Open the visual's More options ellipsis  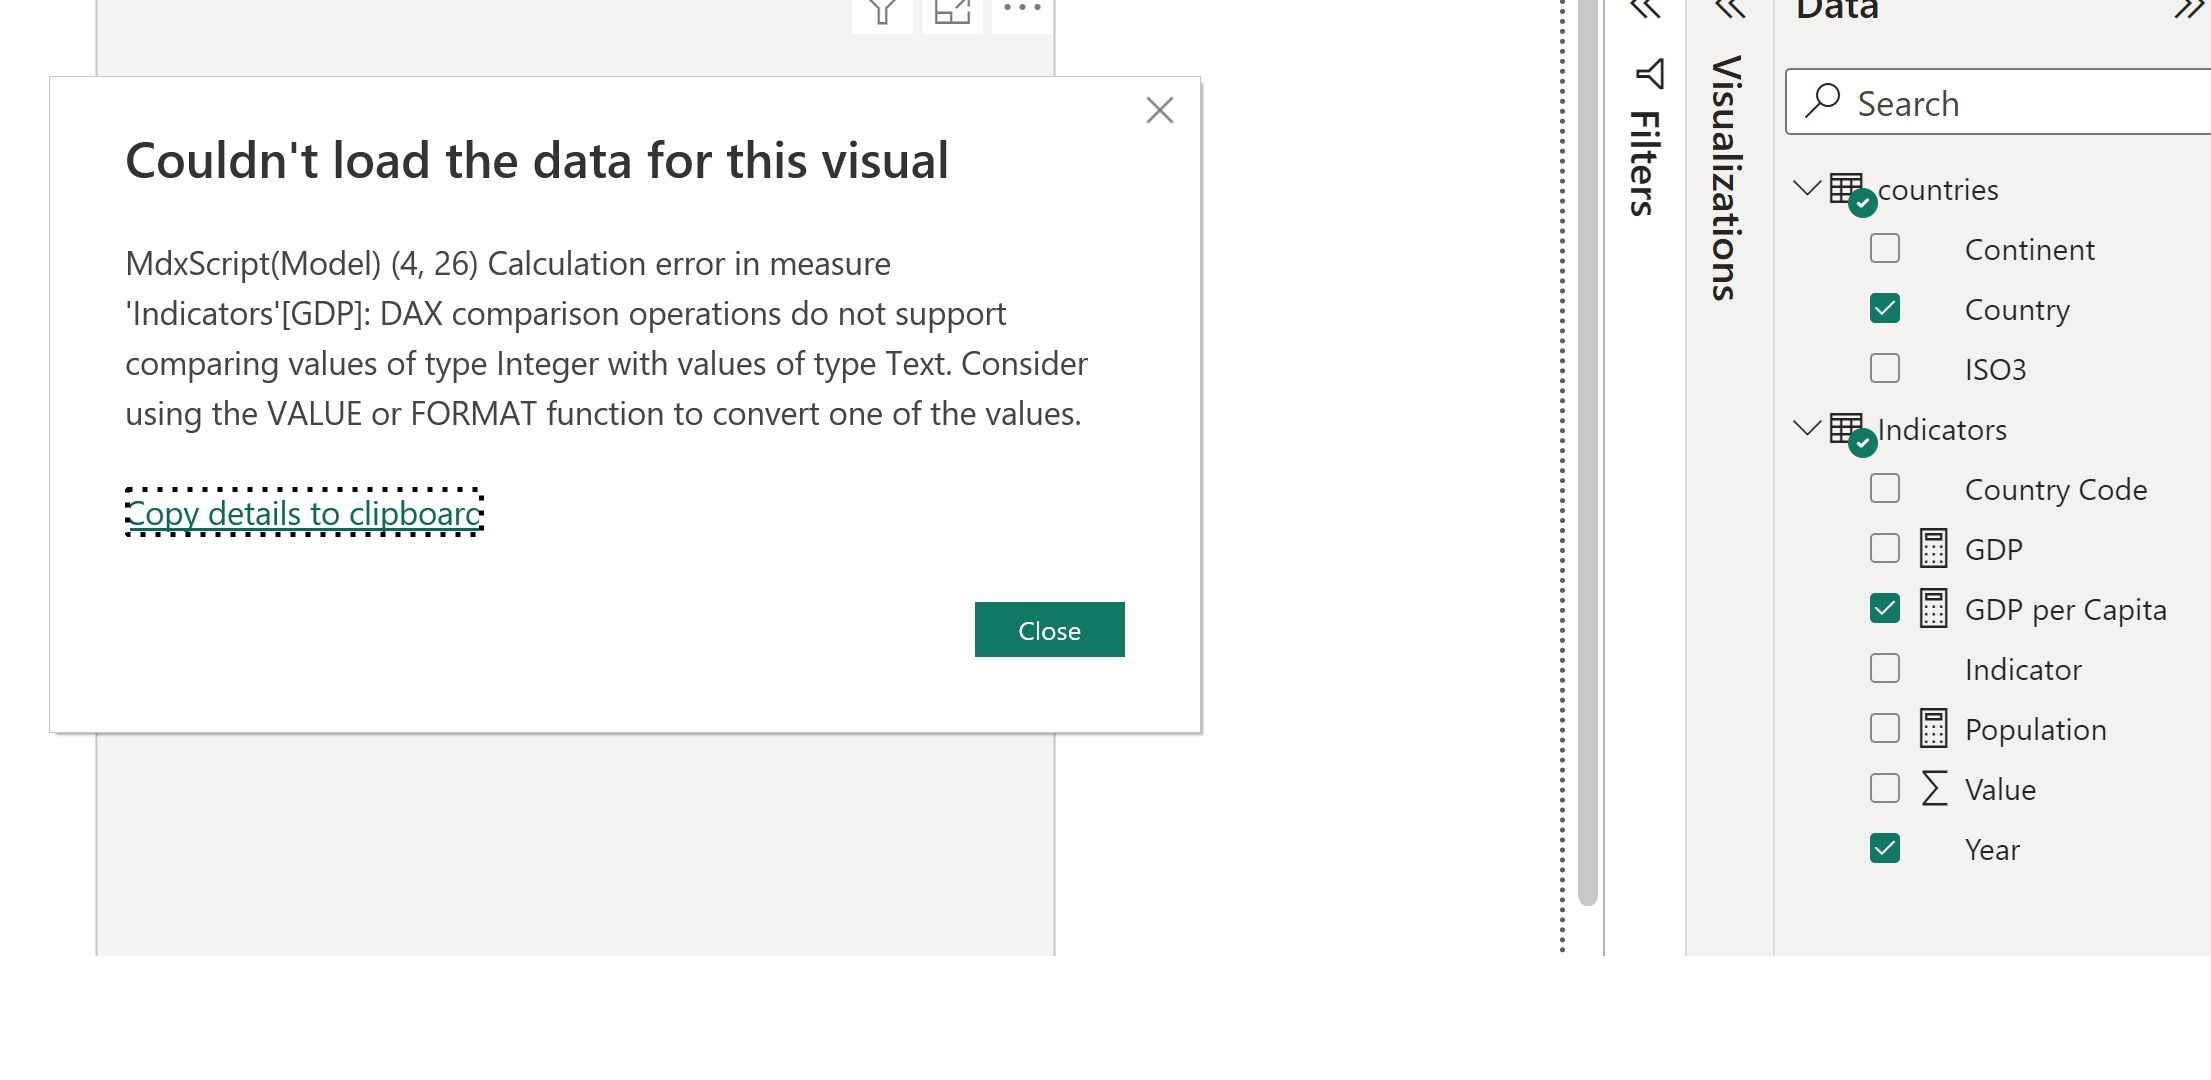coord(1022,10)
